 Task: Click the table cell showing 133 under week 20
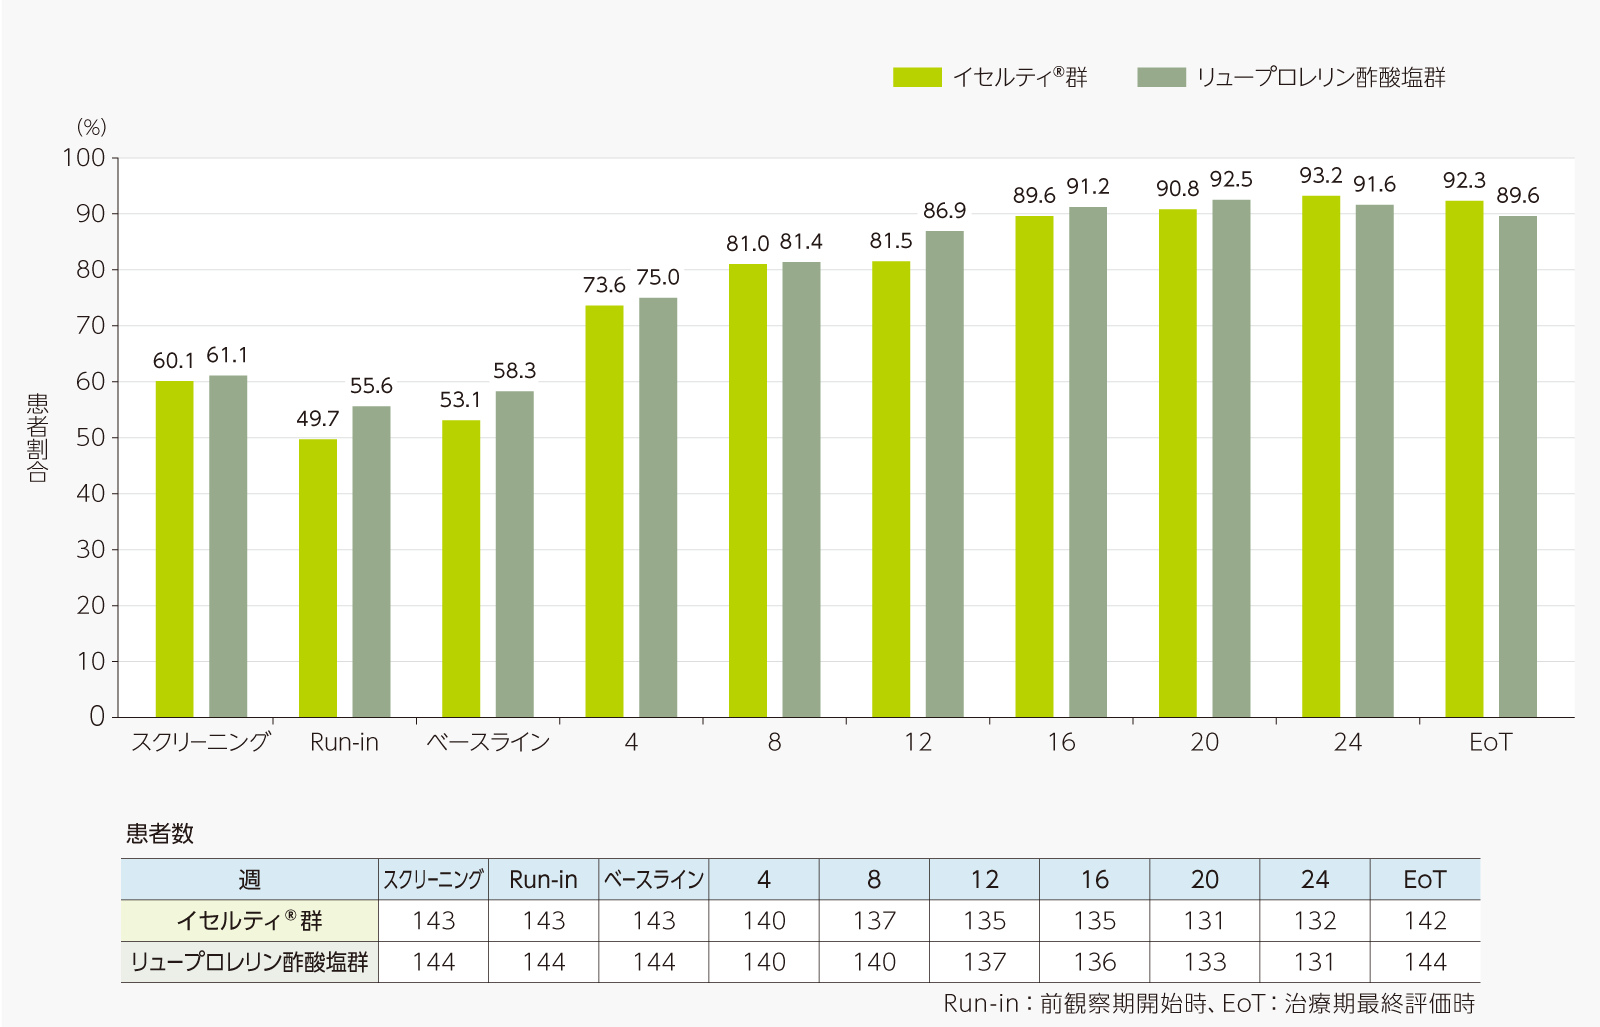[1205, 962]
